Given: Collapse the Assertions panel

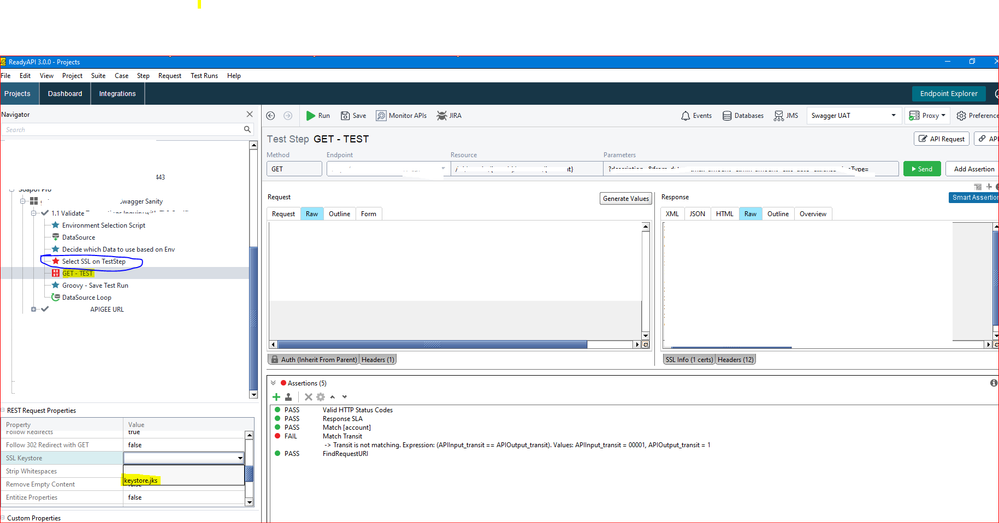Looking at the screenshot, I should coord(273,383).
